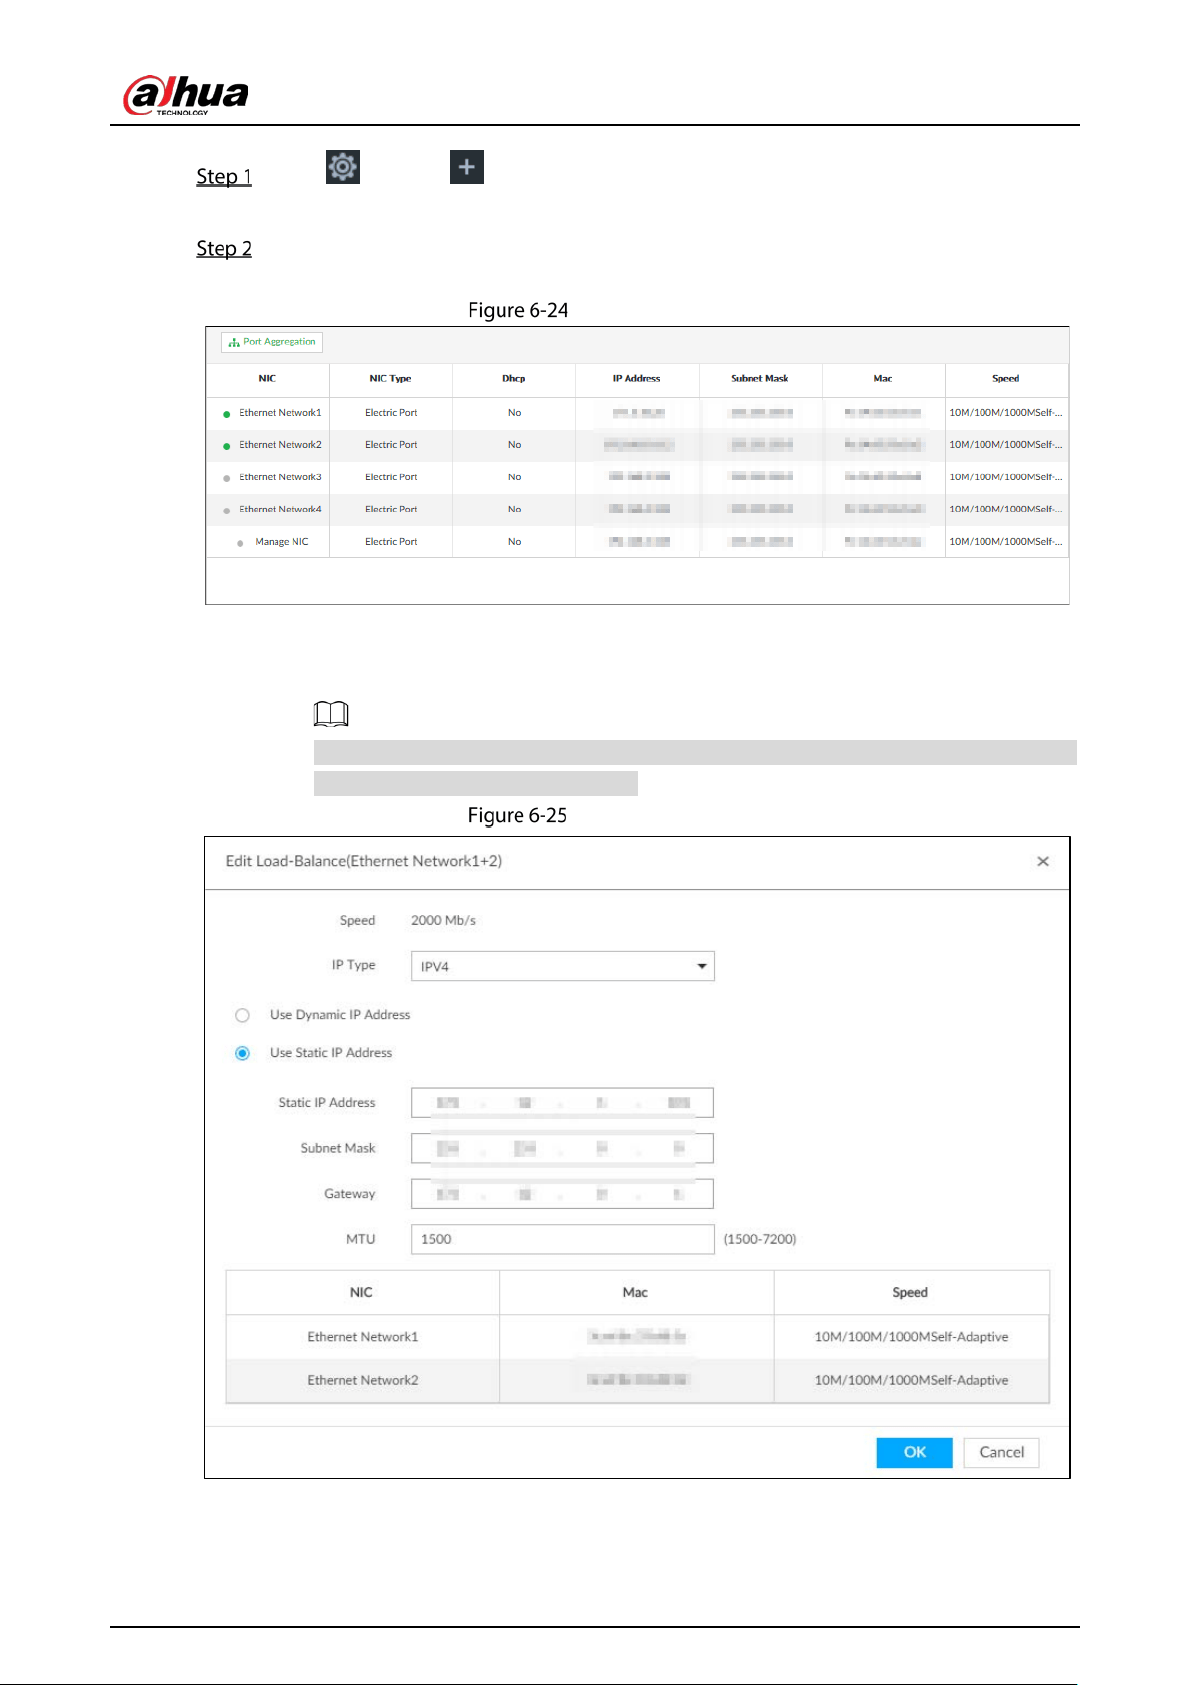This screenshot has width=1192, height=1685.
Task: Click the Port Aggregation button
Action: click(x=272, y=342)
